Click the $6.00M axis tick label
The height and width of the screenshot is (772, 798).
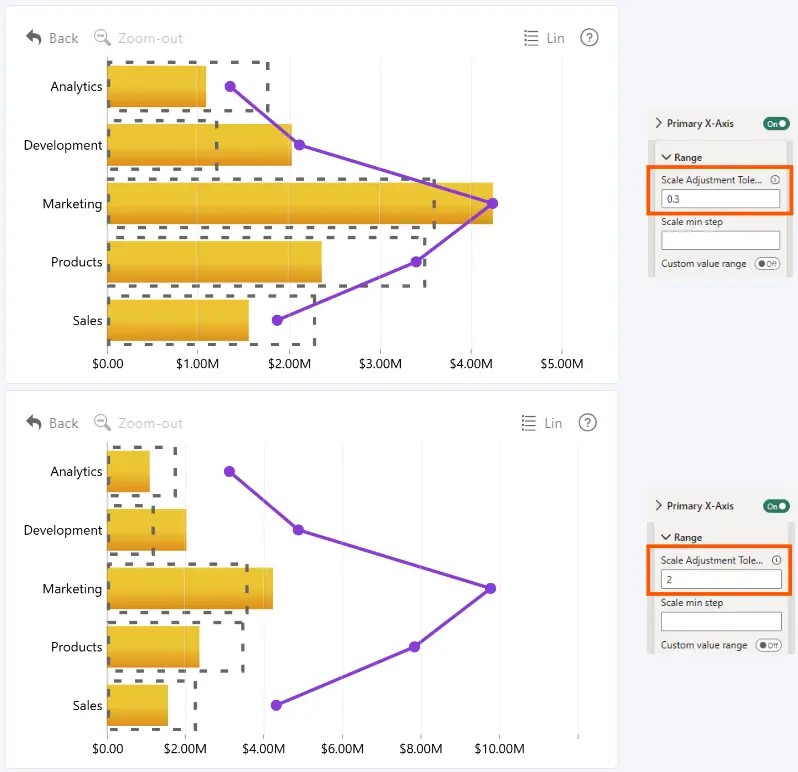(342, 749)
